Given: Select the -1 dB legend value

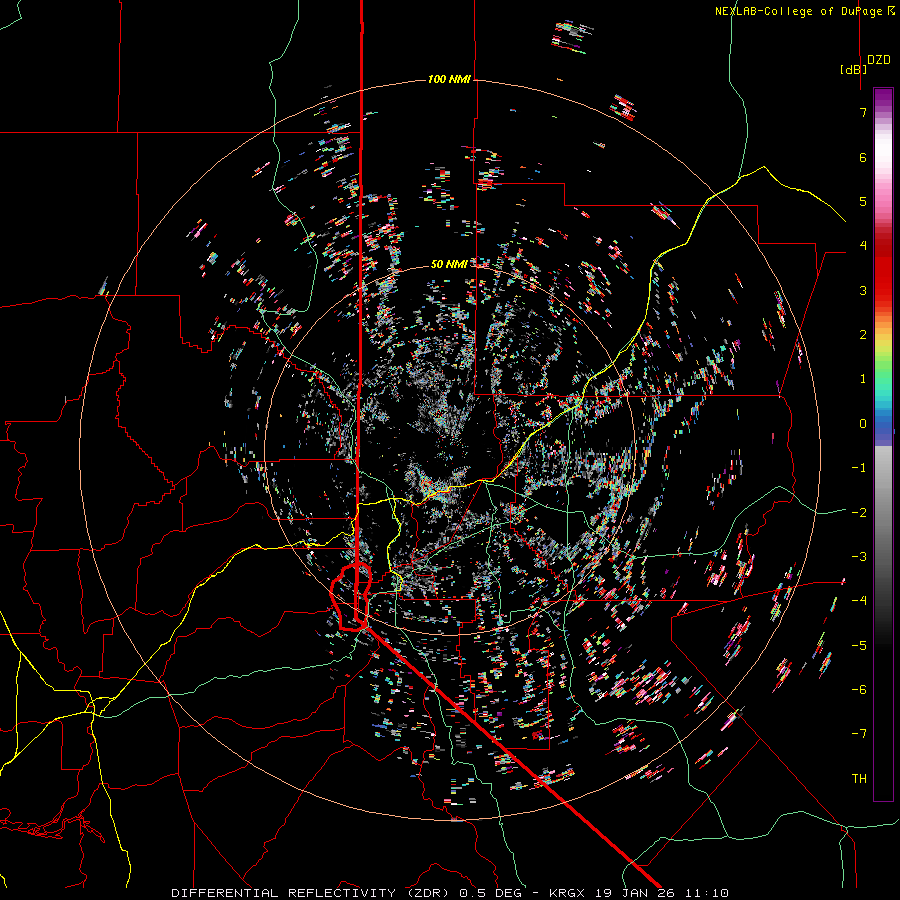Looking at the screenshot, I should [859, 468].
